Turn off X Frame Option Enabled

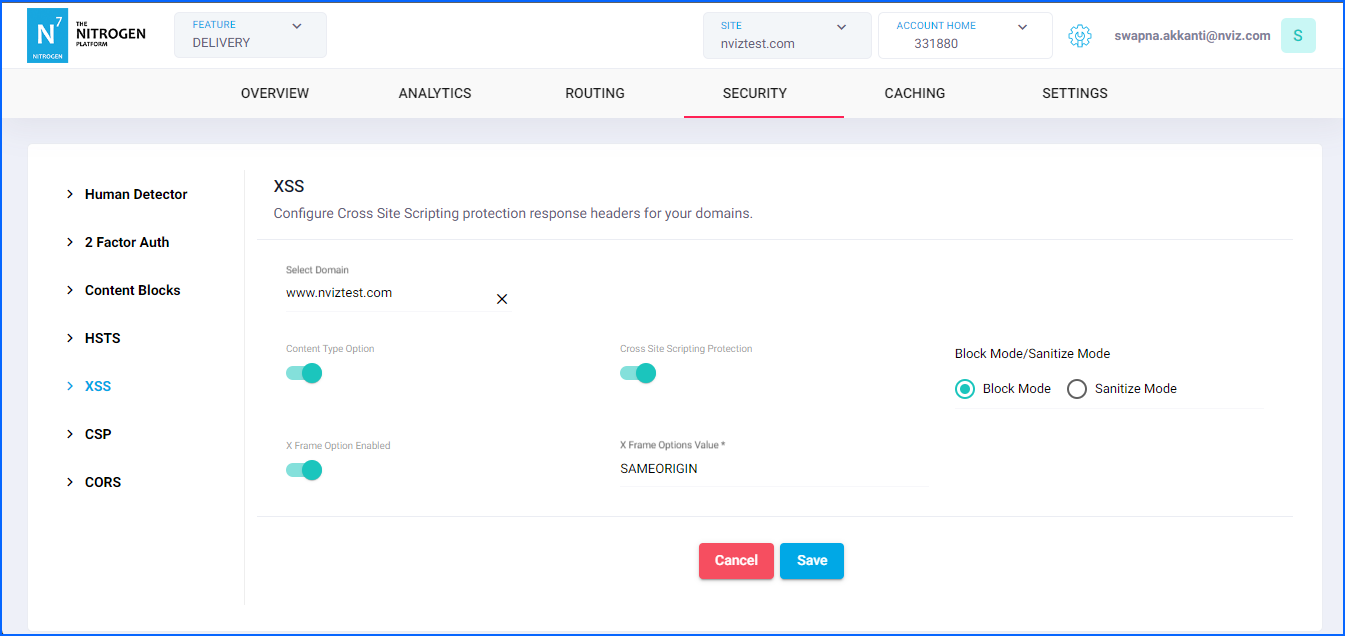(304, 470)
